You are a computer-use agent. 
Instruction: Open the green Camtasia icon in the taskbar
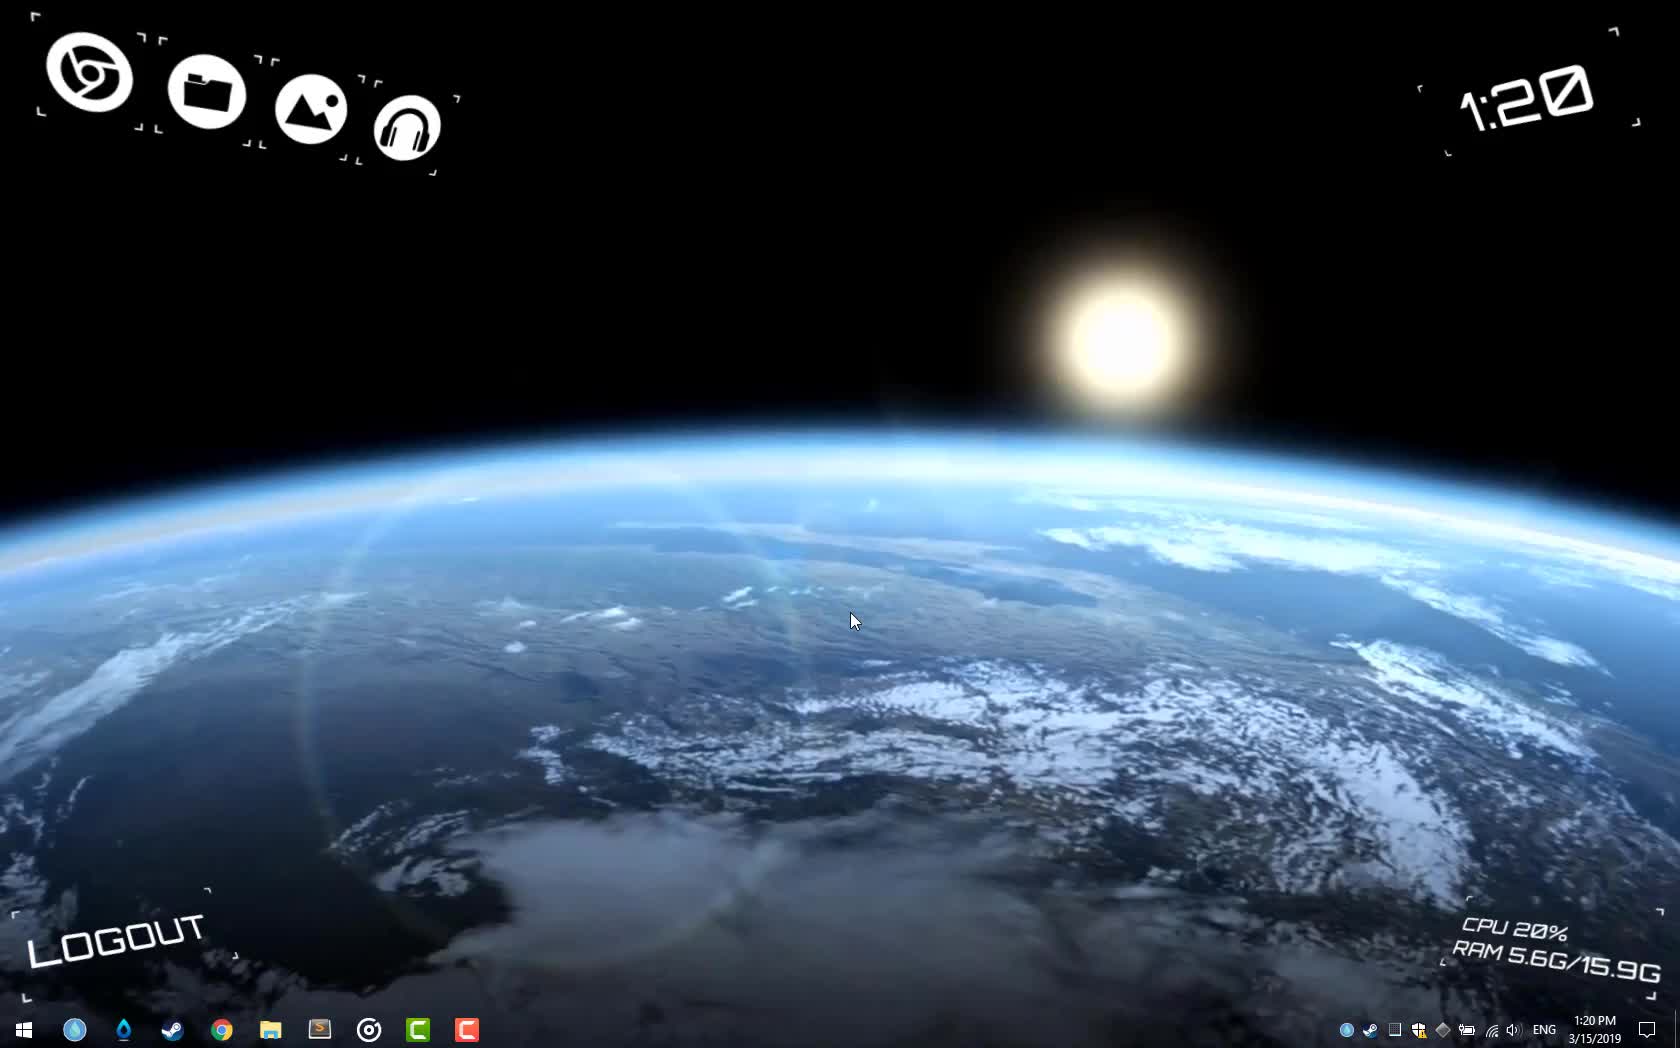point(418,1030)
